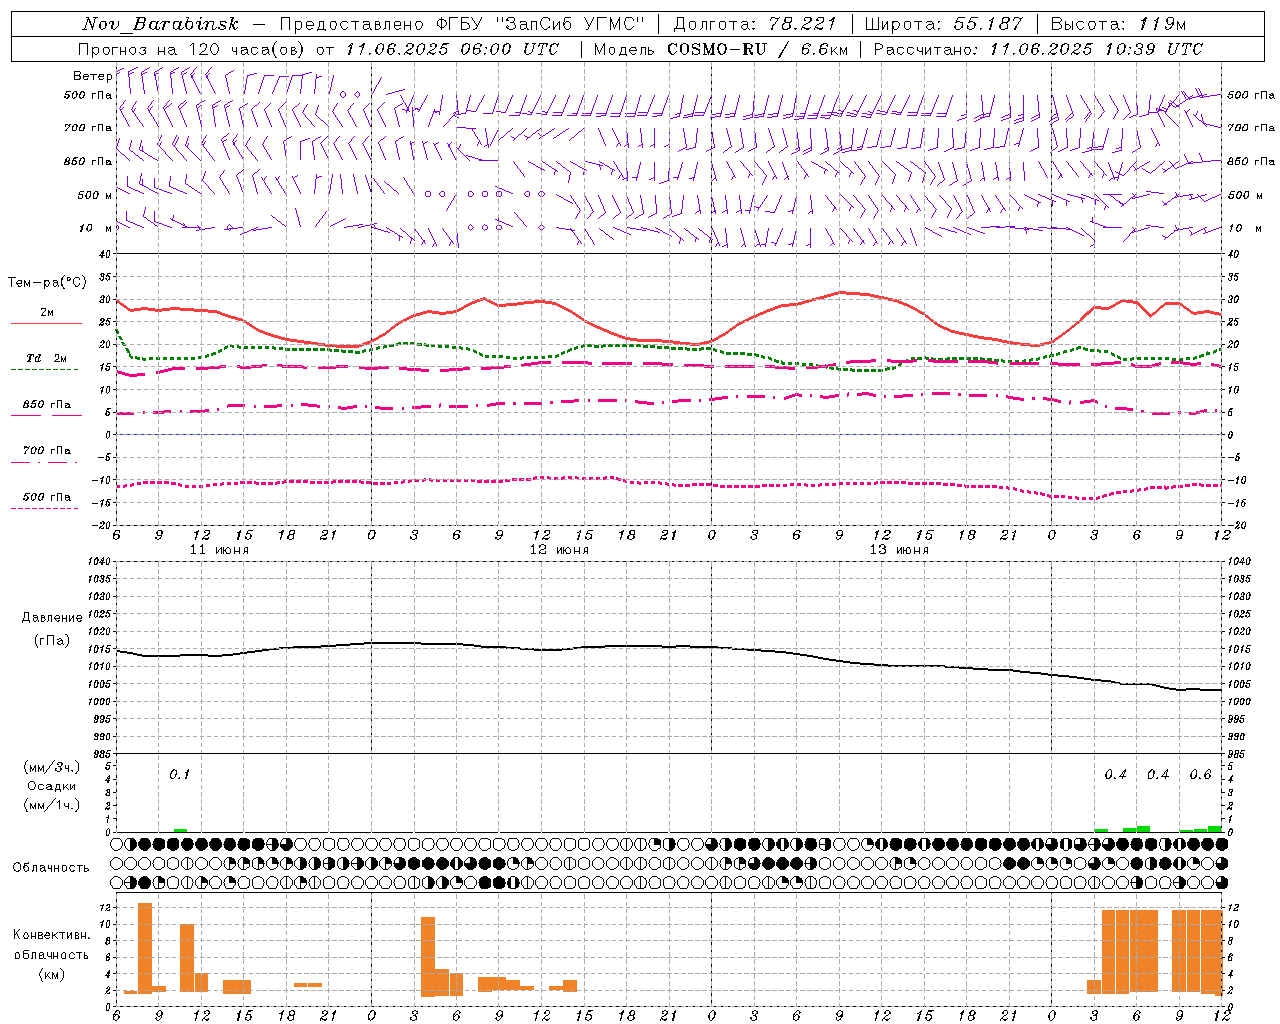Click the Прогноз на 120 часа(ов) text
Viewport: 1280px width, 1024px height.
[x=192, y=49]
